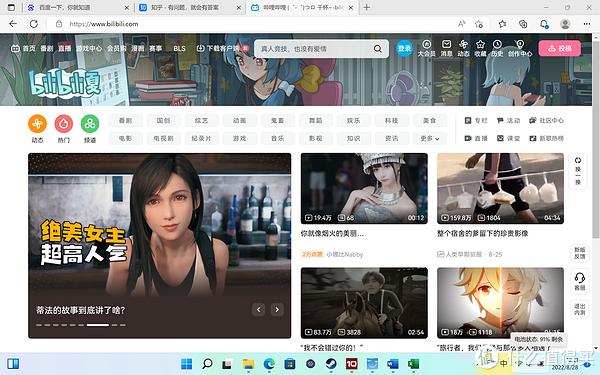This screenshot has width=600, height=375.
Task: Open File Explorer from the taskbar
Action: 248,364
